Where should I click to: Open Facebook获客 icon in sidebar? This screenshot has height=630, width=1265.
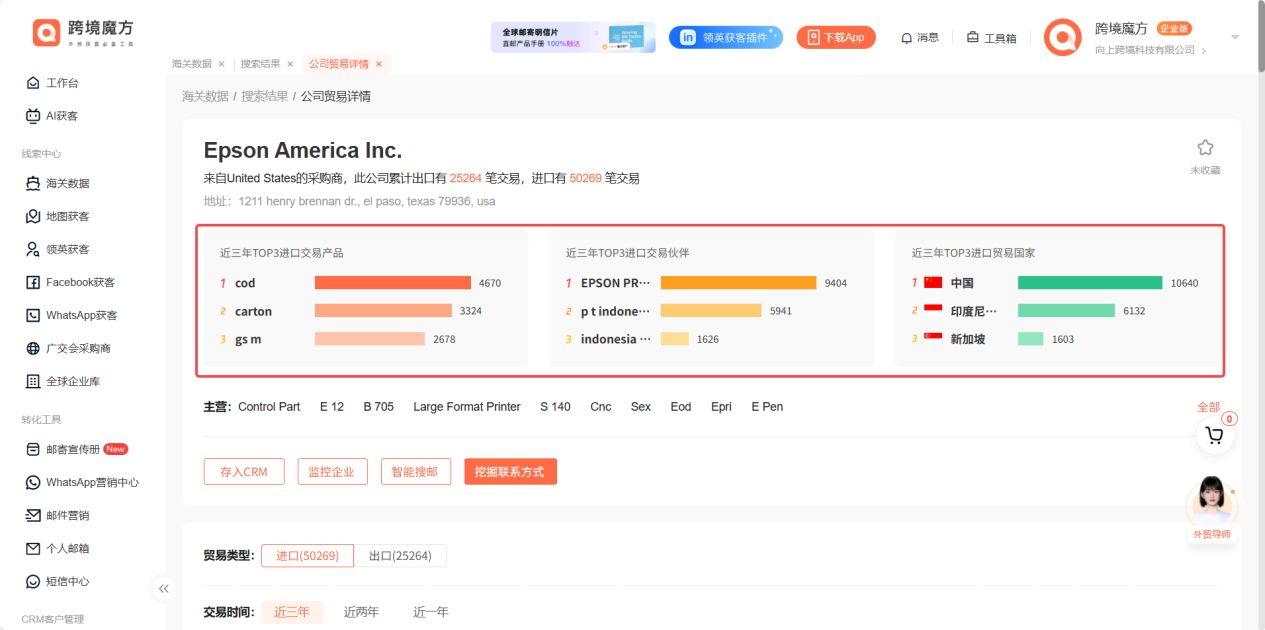pyautogui.click(x=33, y=282)
